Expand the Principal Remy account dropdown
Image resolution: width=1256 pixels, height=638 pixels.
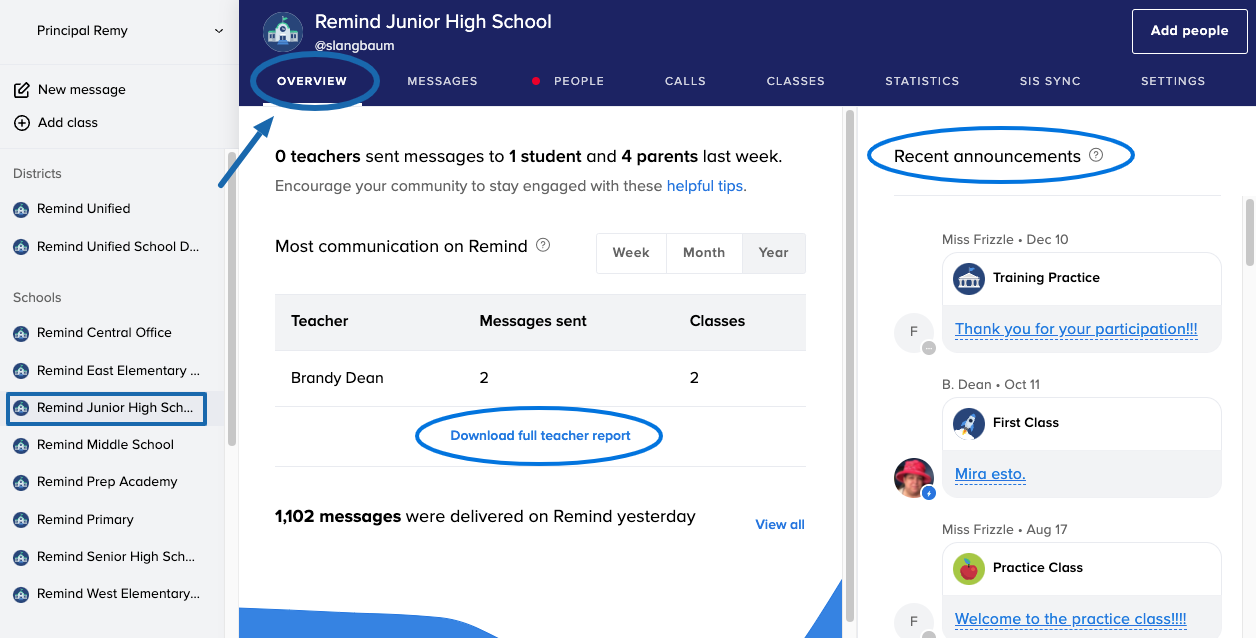pos(218,31)
